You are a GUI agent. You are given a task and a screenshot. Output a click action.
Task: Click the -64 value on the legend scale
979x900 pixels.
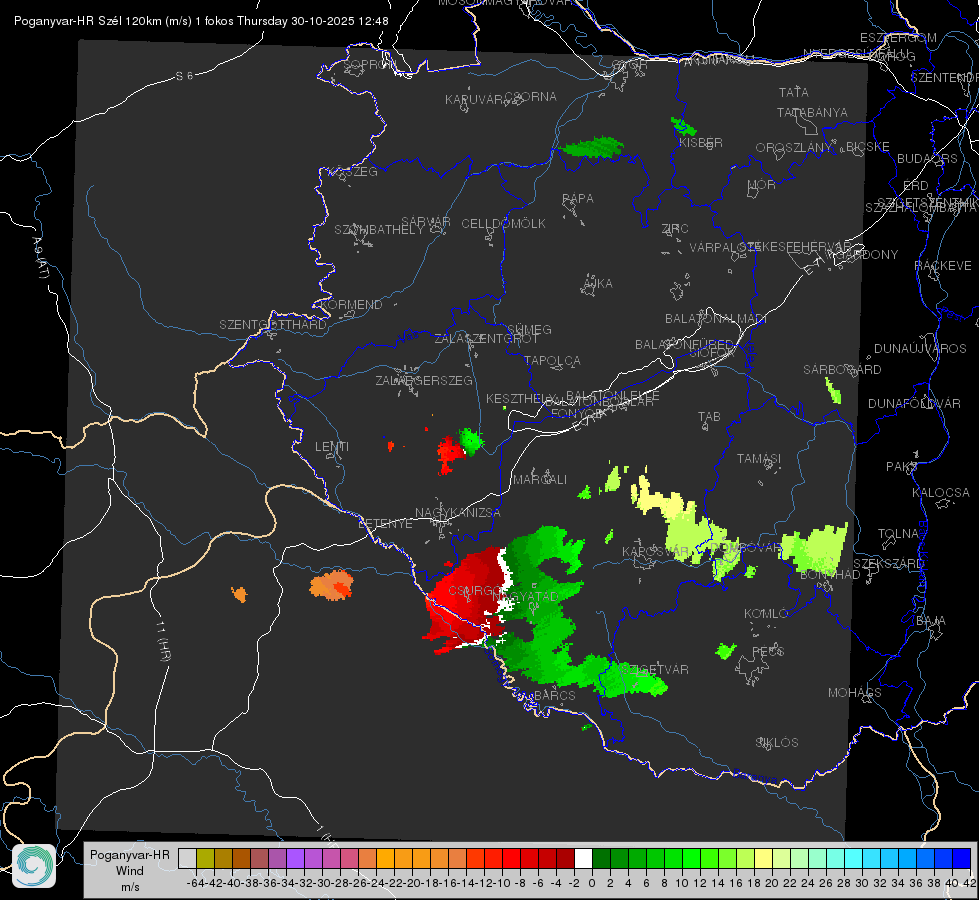click(x=196, y=883)
